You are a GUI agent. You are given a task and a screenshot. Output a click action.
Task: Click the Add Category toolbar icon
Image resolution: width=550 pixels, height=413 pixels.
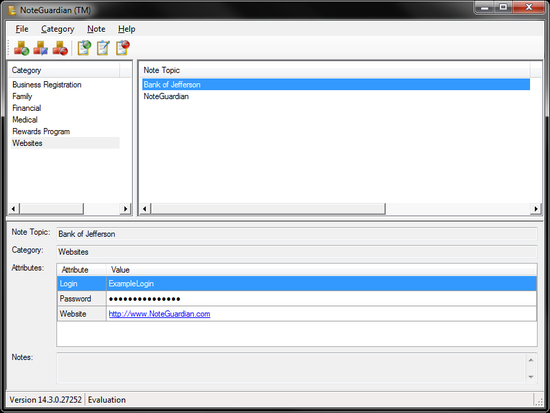click(21, 48)
